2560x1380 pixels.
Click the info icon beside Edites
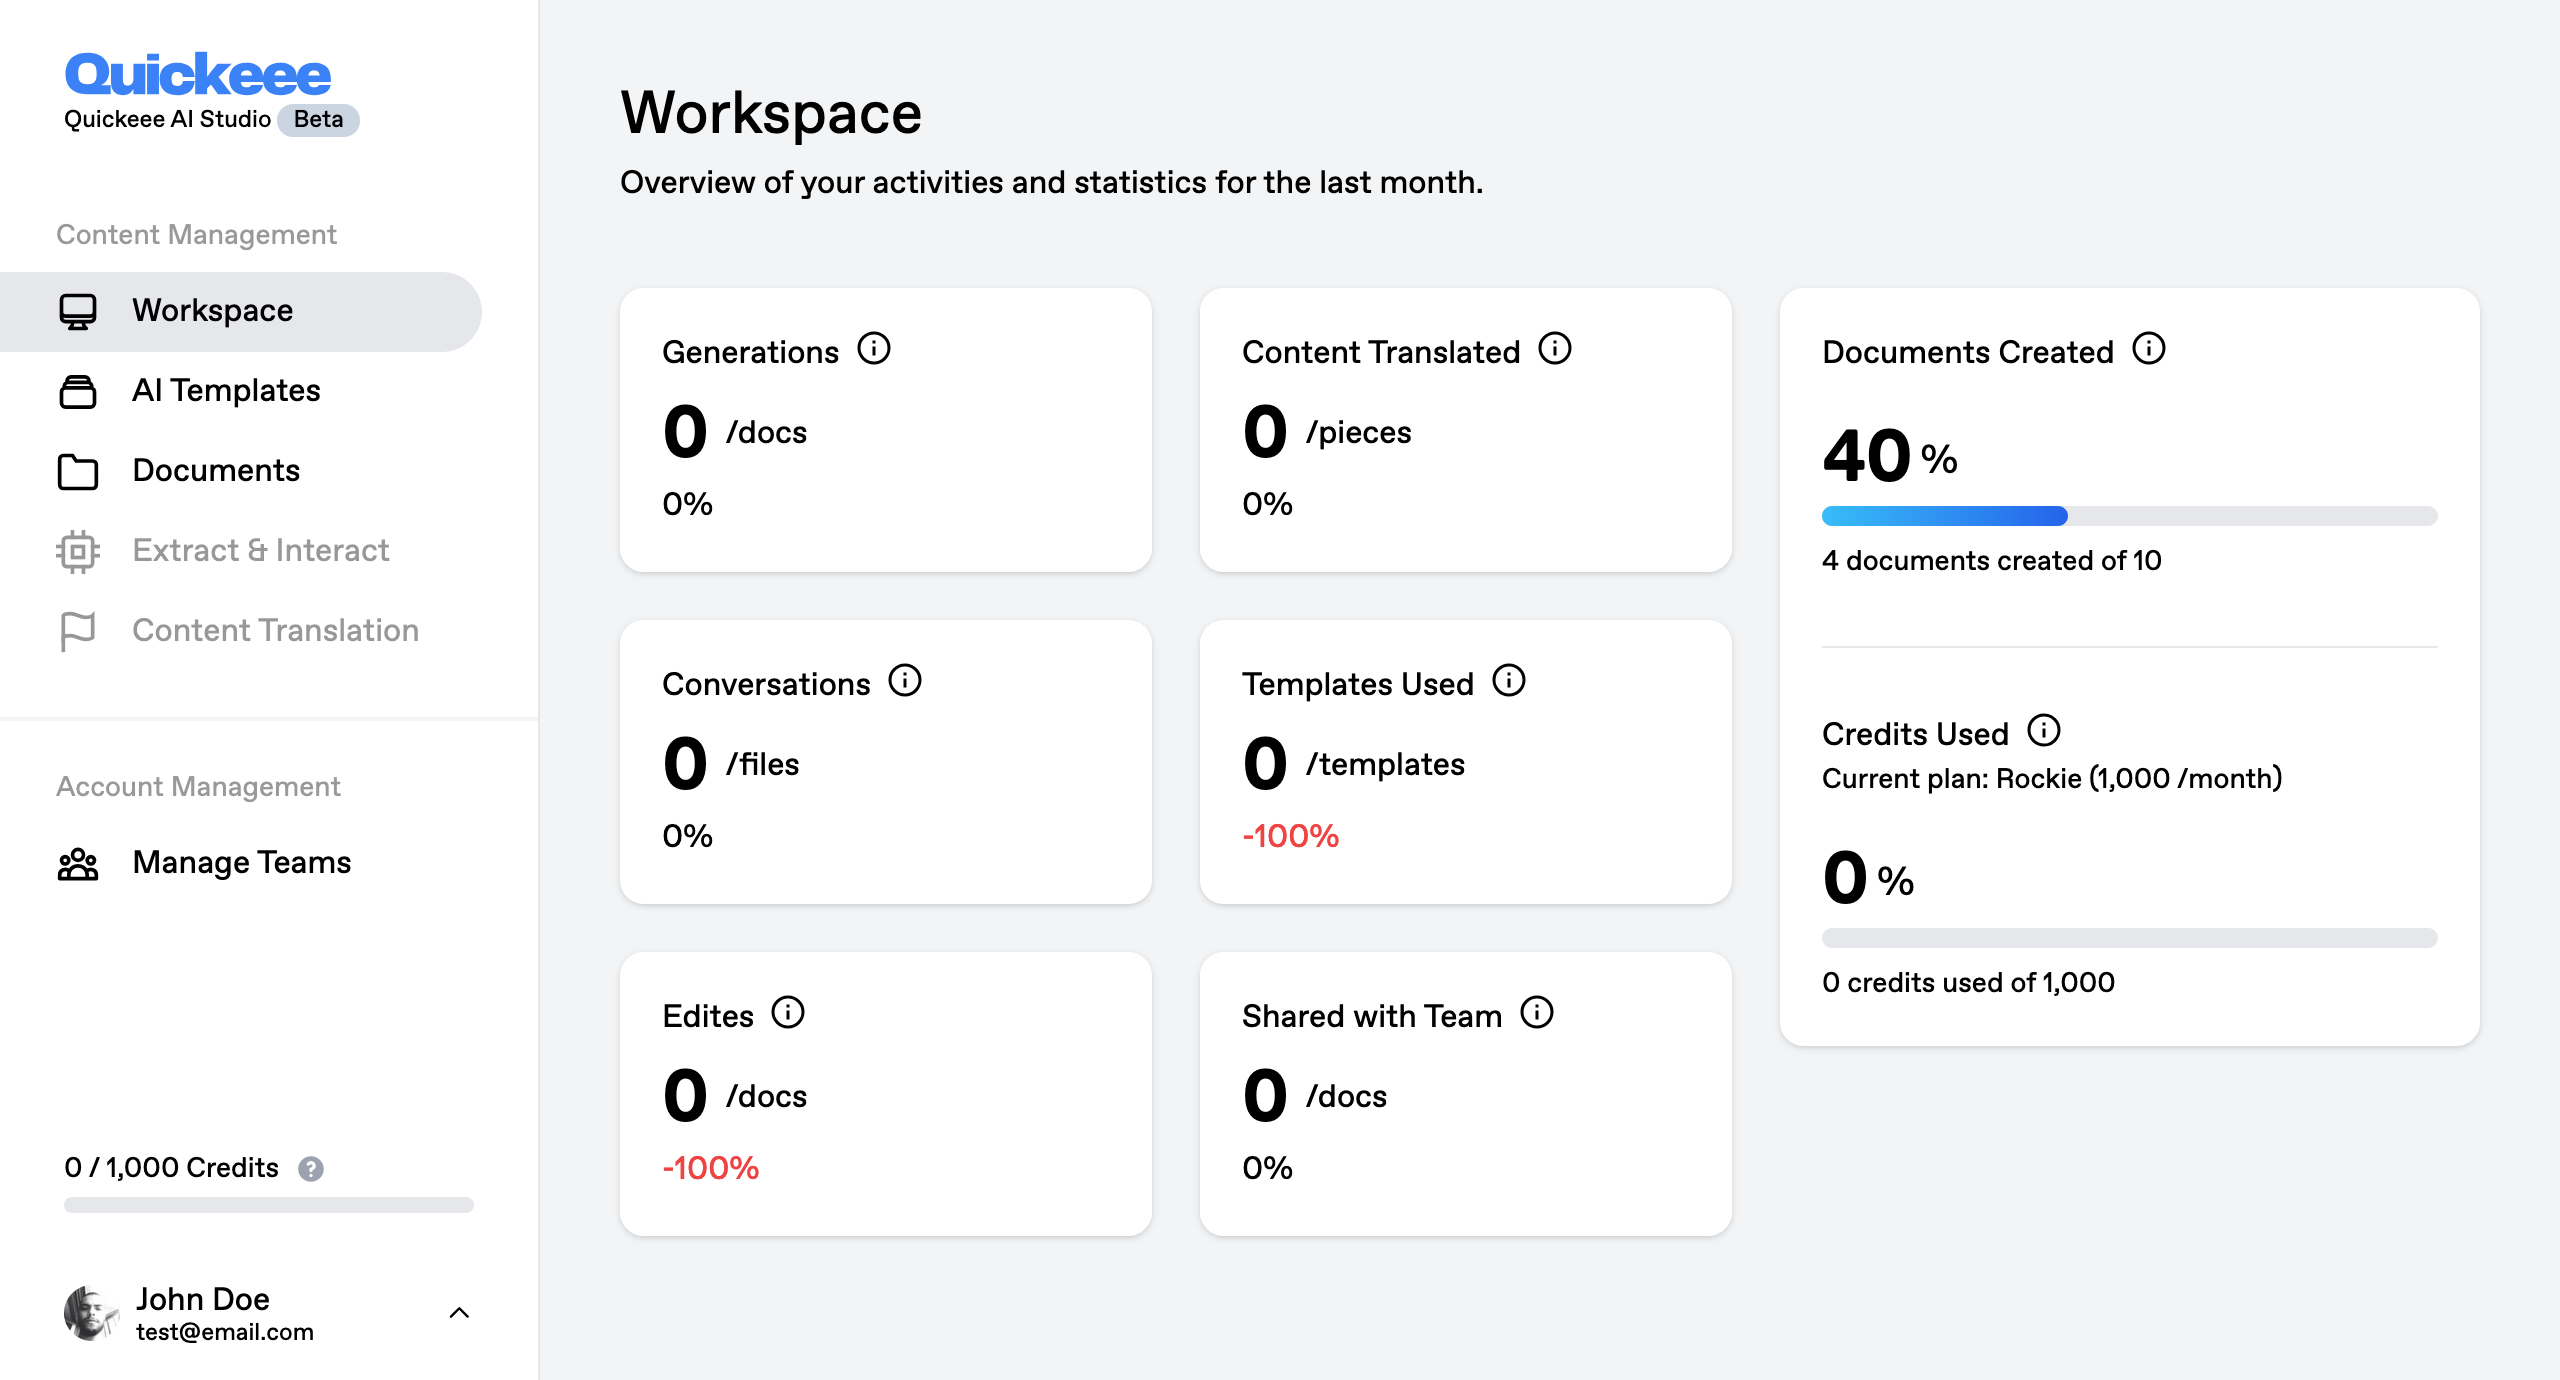787,1013
